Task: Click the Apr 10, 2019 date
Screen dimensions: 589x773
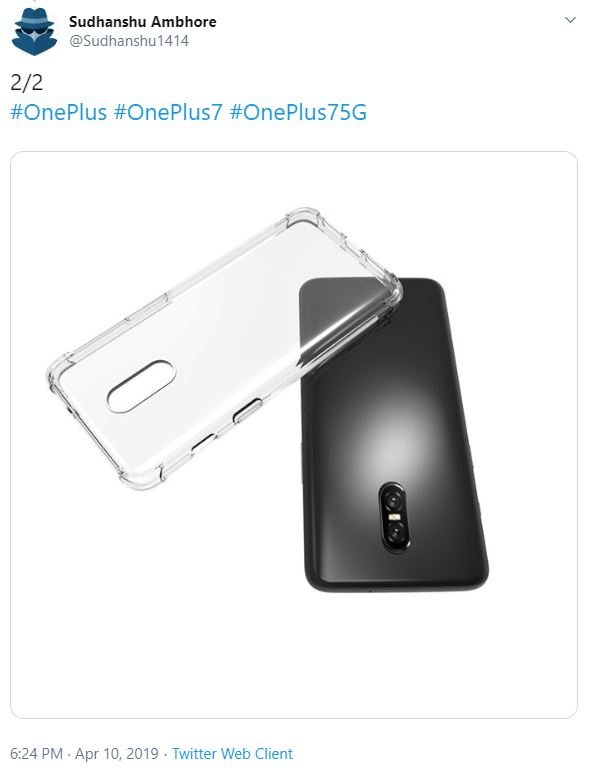Action: pyautogui.click(x=117, y=754)
